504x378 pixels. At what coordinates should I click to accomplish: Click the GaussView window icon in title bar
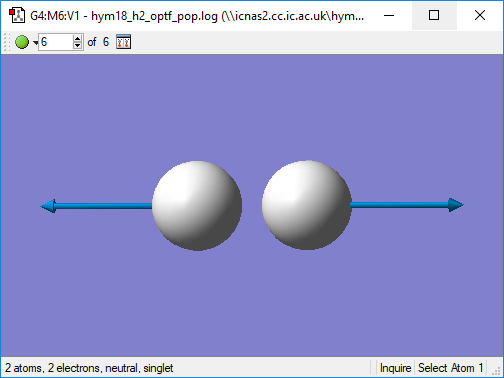click(x=17, y=15)
